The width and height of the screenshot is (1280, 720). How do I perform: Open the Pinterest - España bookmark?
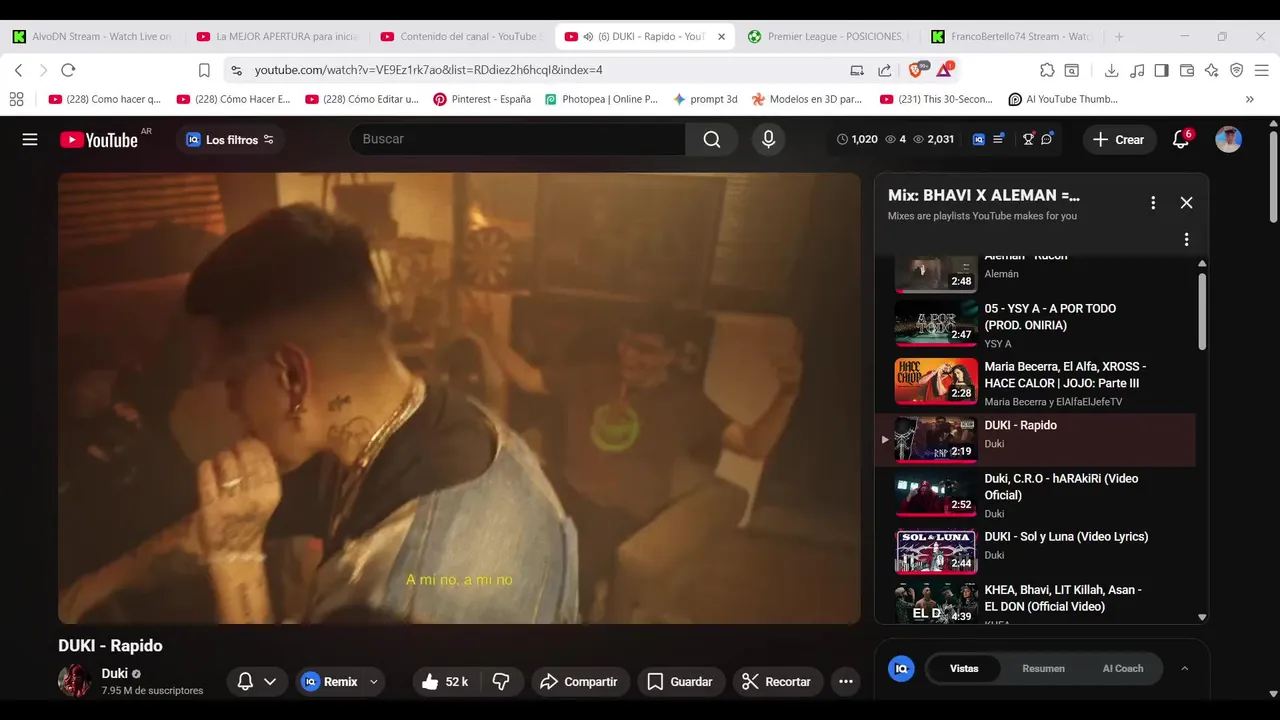tap(482, 99)
